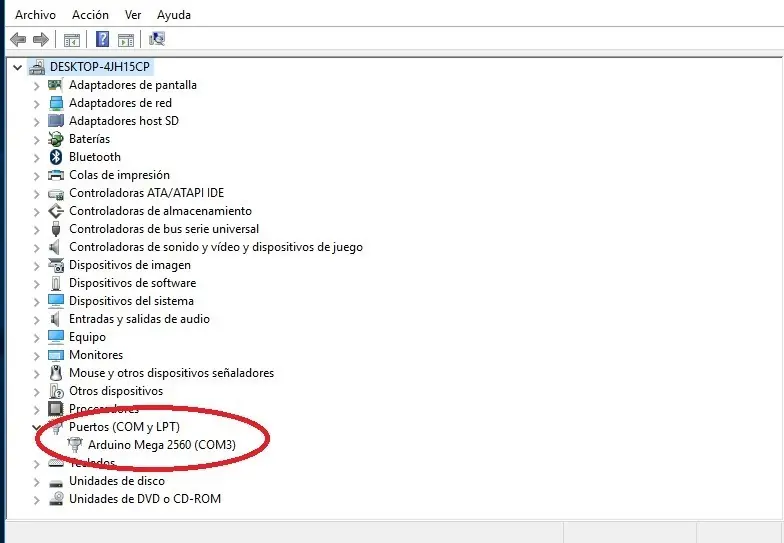
Task: Scan for hardware changes icon
Action: point(156,38)
